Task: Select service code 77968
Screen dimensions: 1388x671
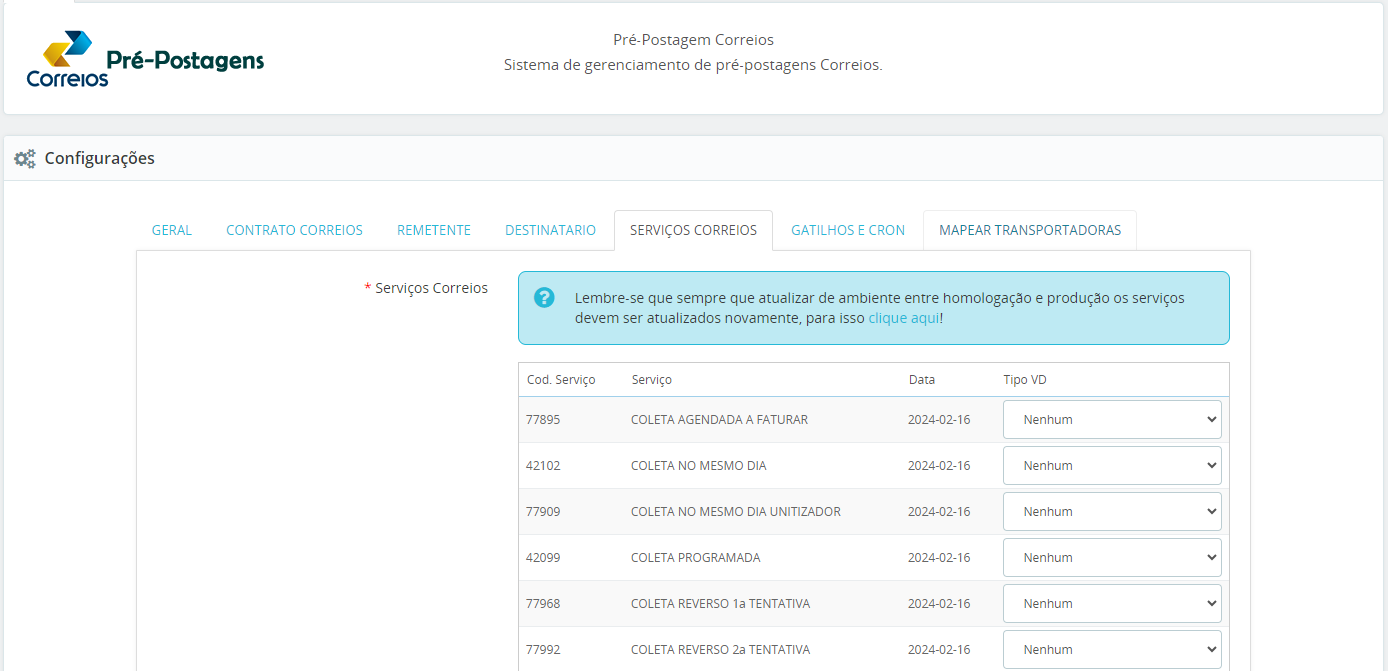Action: click(543, 604)
